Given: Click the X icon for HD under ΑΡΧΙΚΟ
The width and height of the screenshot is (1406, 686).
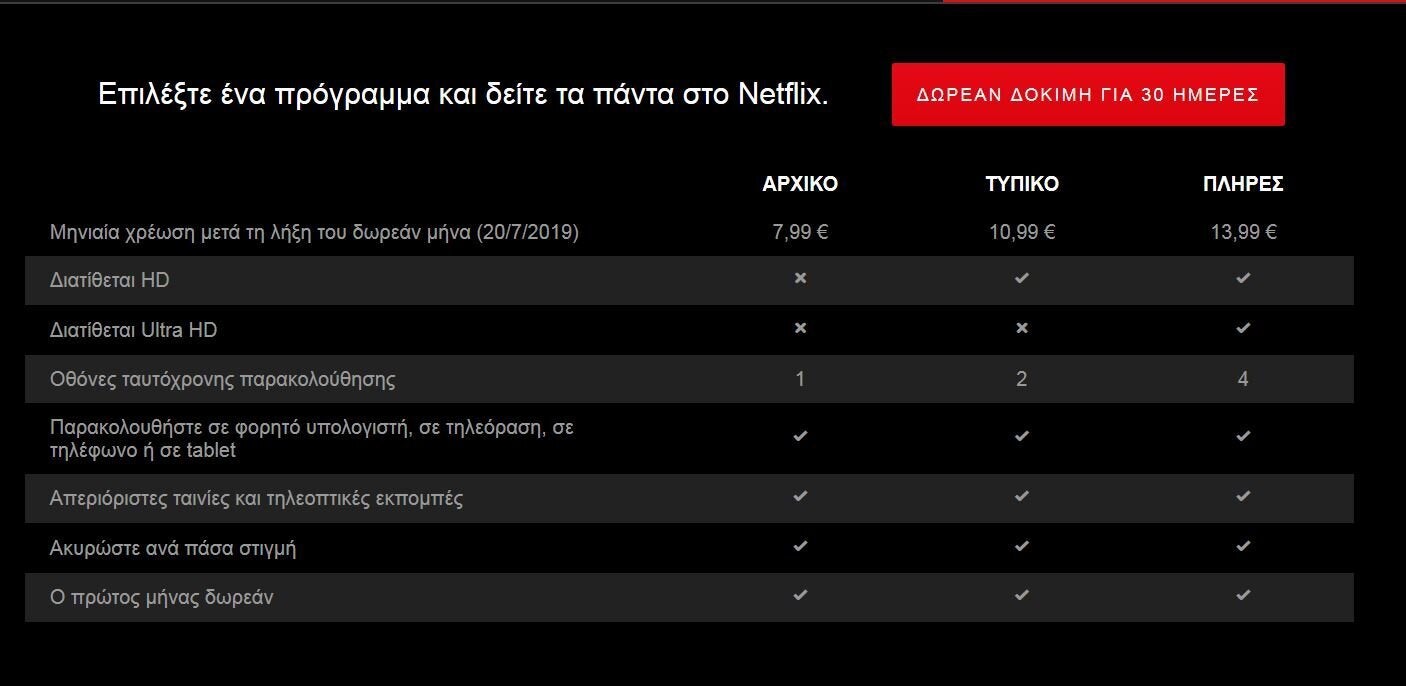Looking at the screenshot, I should click(x=800, y=279).
